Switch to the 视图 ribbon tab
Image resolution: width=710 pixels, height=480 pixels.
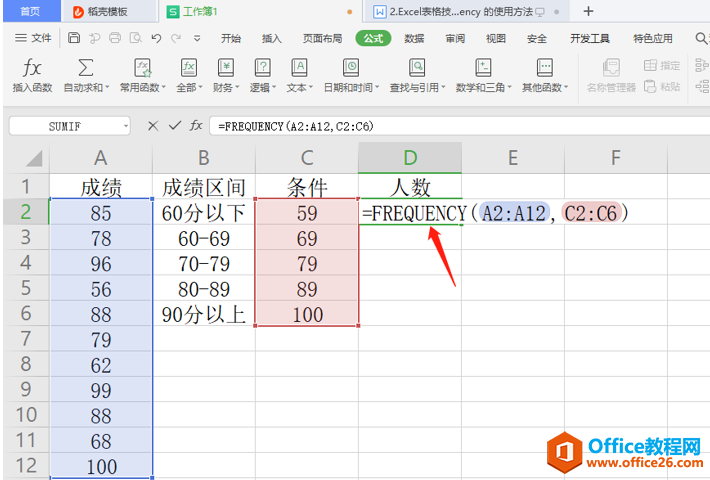(496, 38)
